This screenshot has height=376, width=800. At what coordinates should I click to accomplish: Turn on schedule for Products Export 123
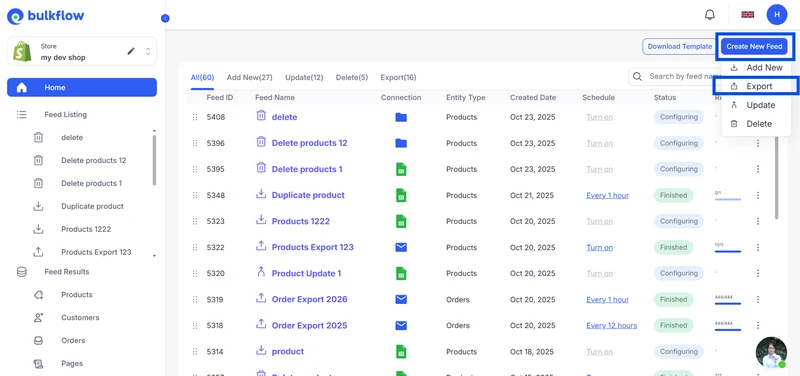point(599,247)
